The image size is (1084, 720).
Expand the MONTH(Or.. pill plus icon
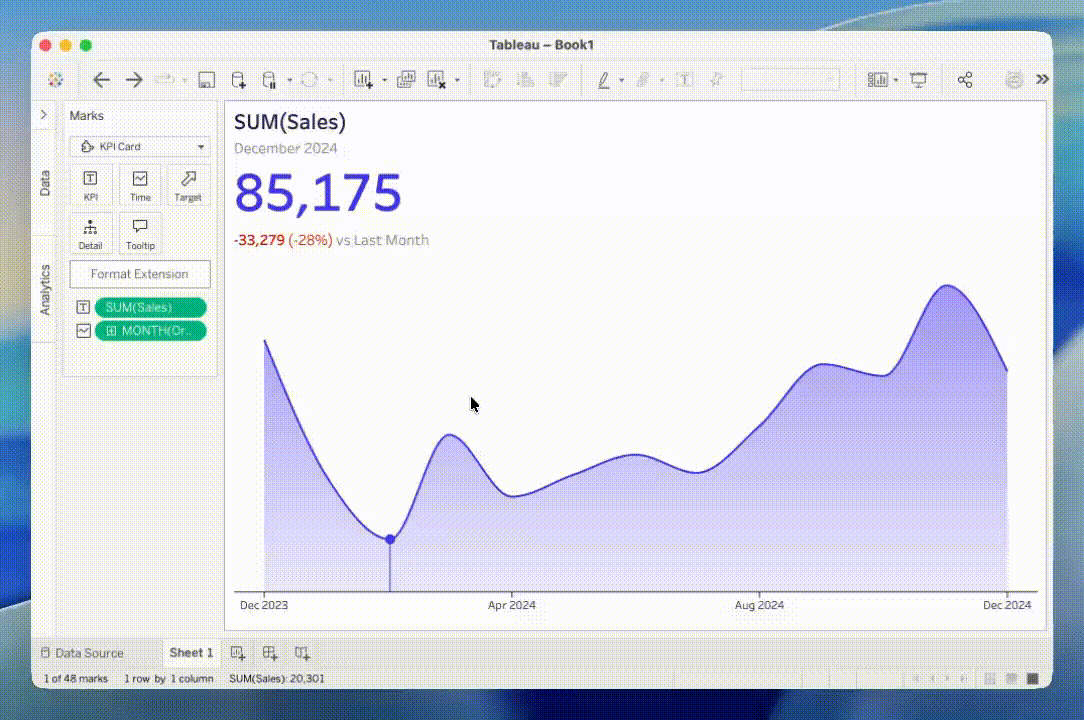coord(111,331)
